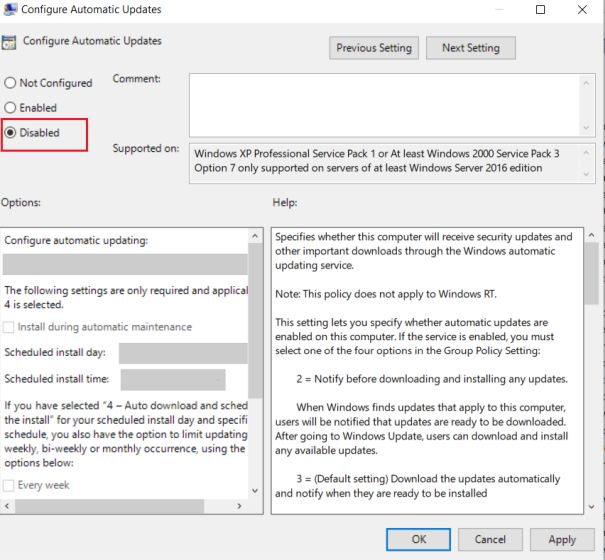Go to the Next Setting
This screenshot has height=560, width=605.
tap(471, 48)
